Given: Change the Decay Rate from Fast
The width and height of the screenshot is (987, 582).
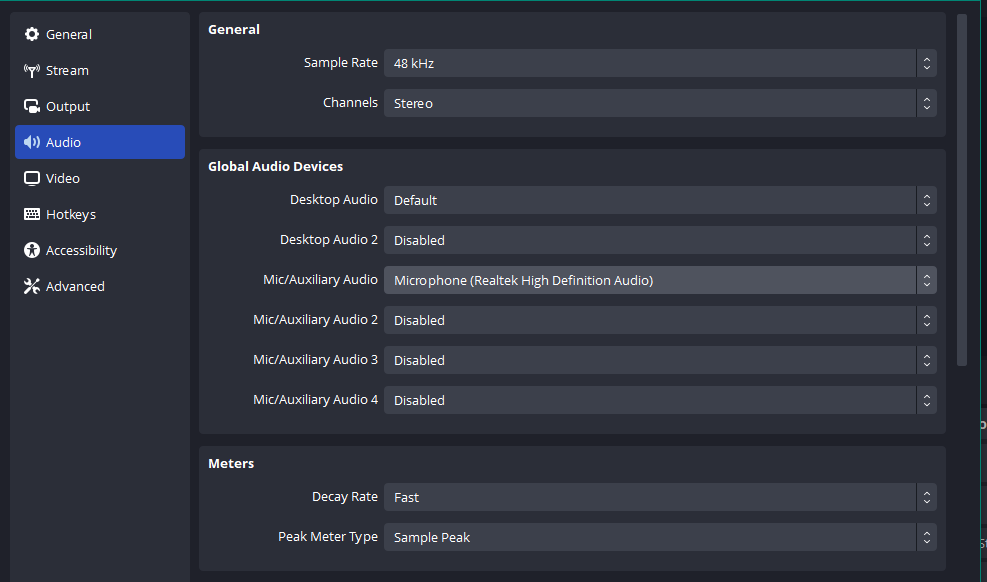Looking at the screenshot, I should click(660, 497).
